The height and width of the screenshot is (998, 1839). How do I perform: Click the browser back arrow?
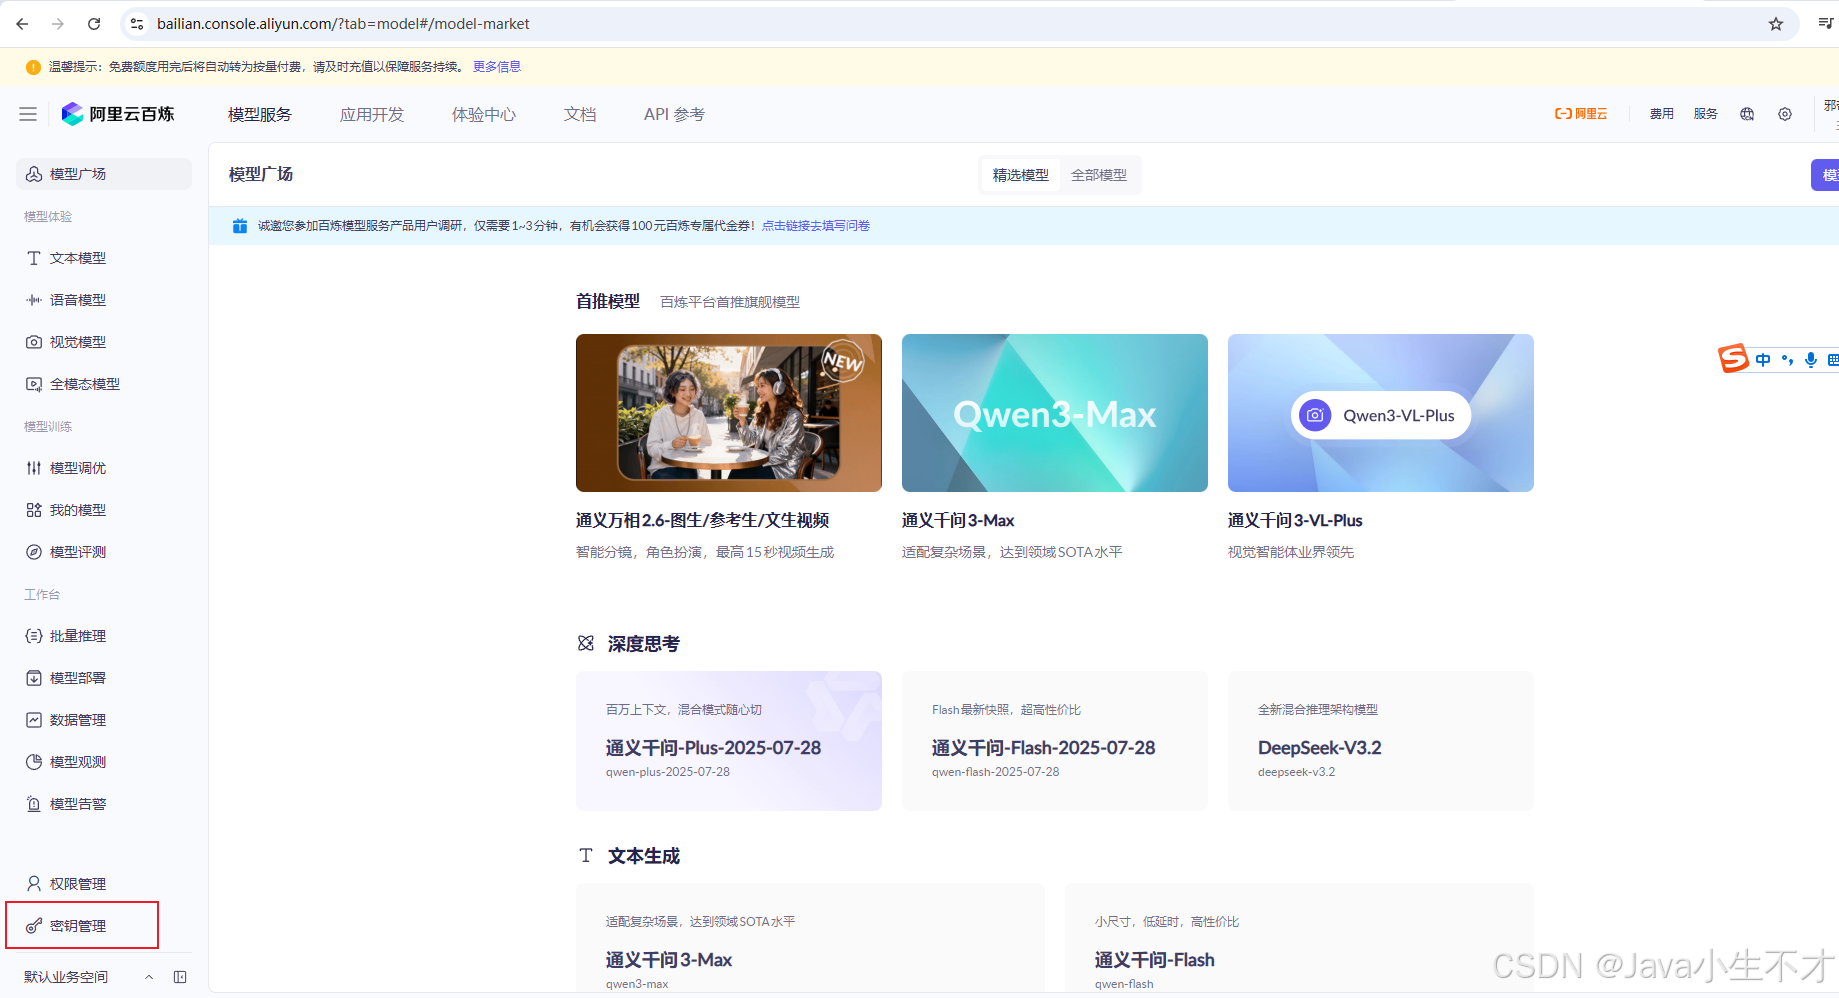(22, 24)
